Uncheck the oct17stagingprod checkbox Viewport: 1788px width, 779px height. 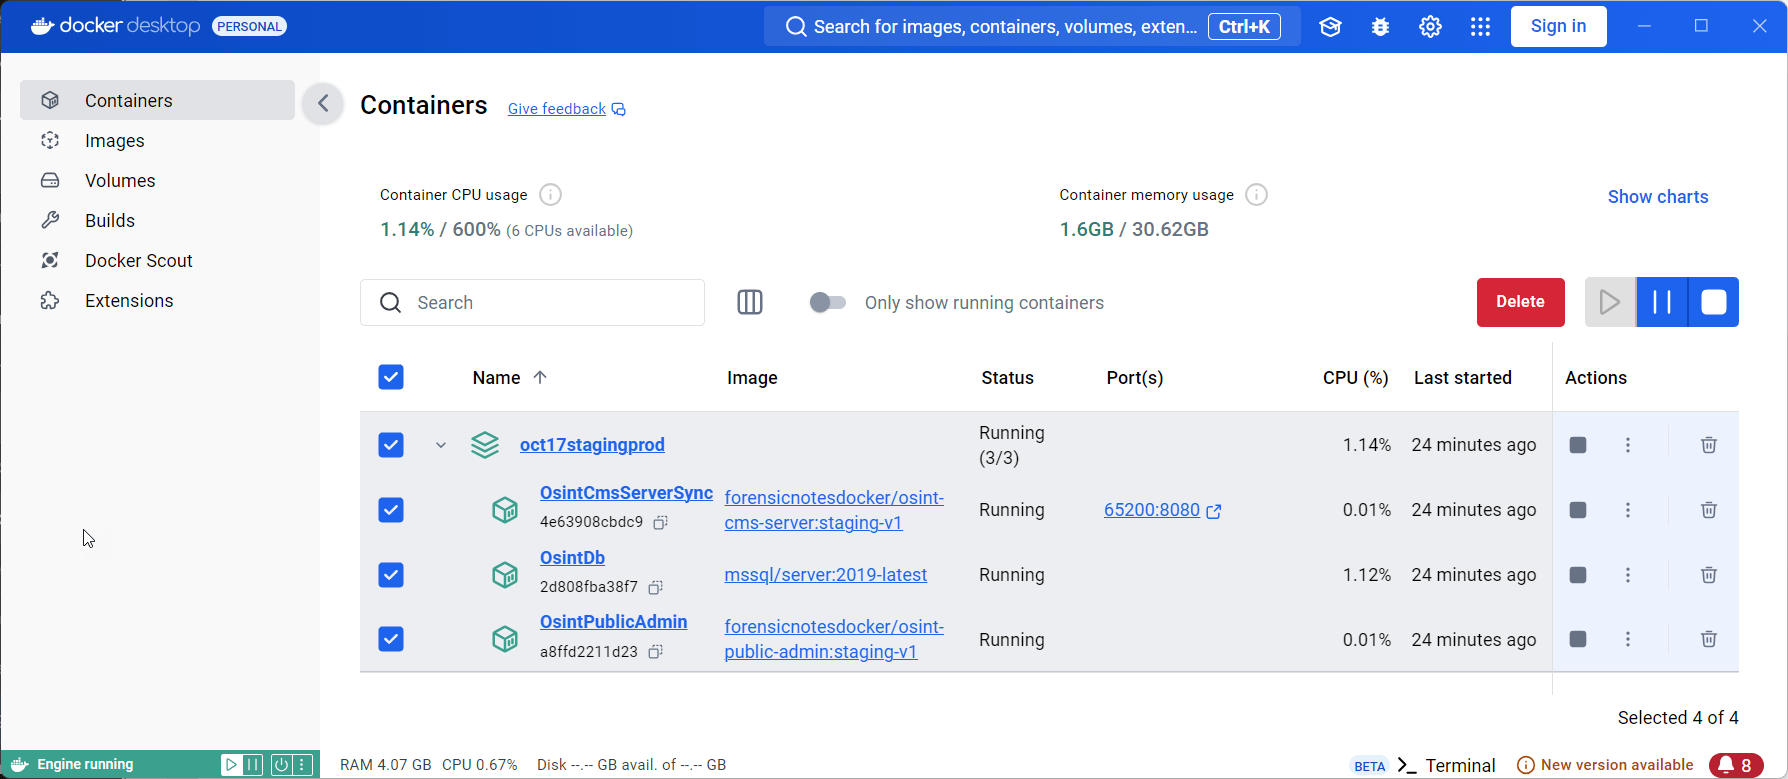click(391, 445)
